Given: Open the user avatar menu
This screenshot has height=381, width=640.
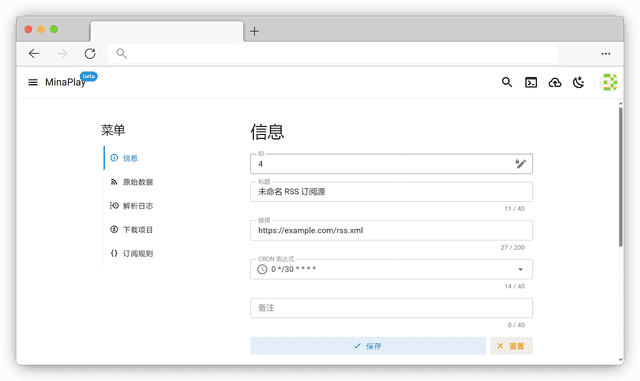Looking at the screenshot, I should coord(609,82).
